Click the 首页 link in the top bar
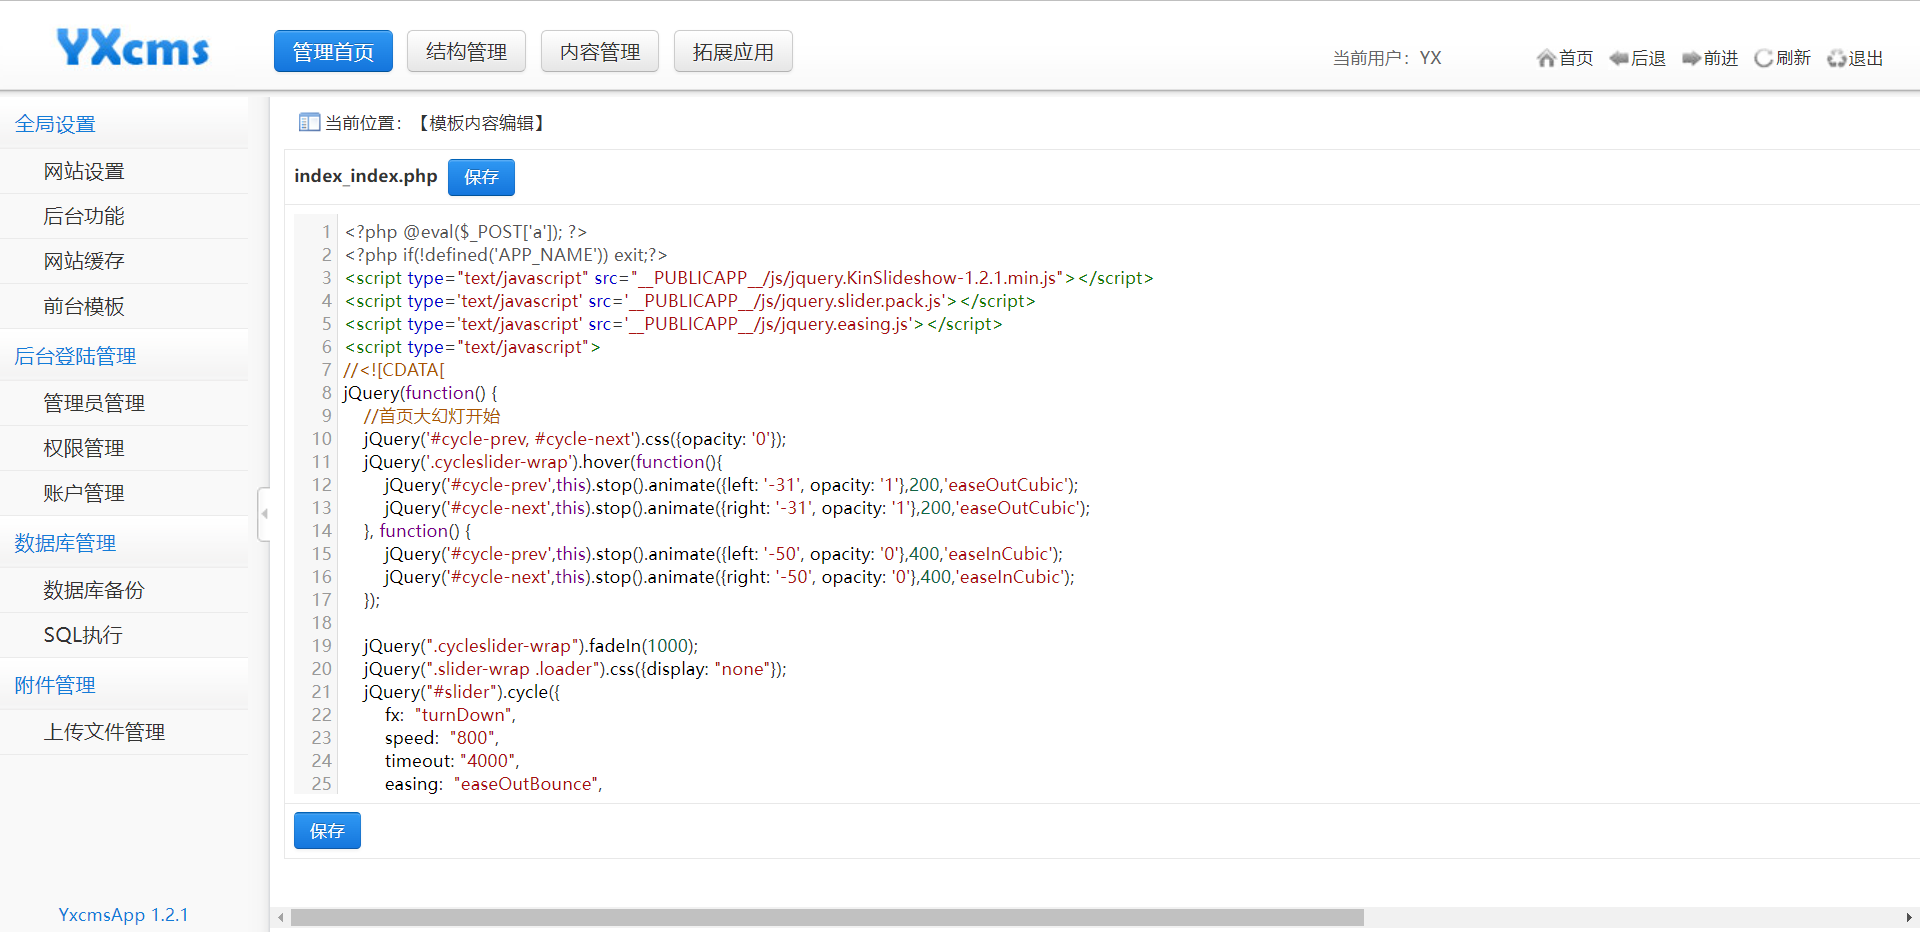The image size is (1920, 932). [1576, 58]
